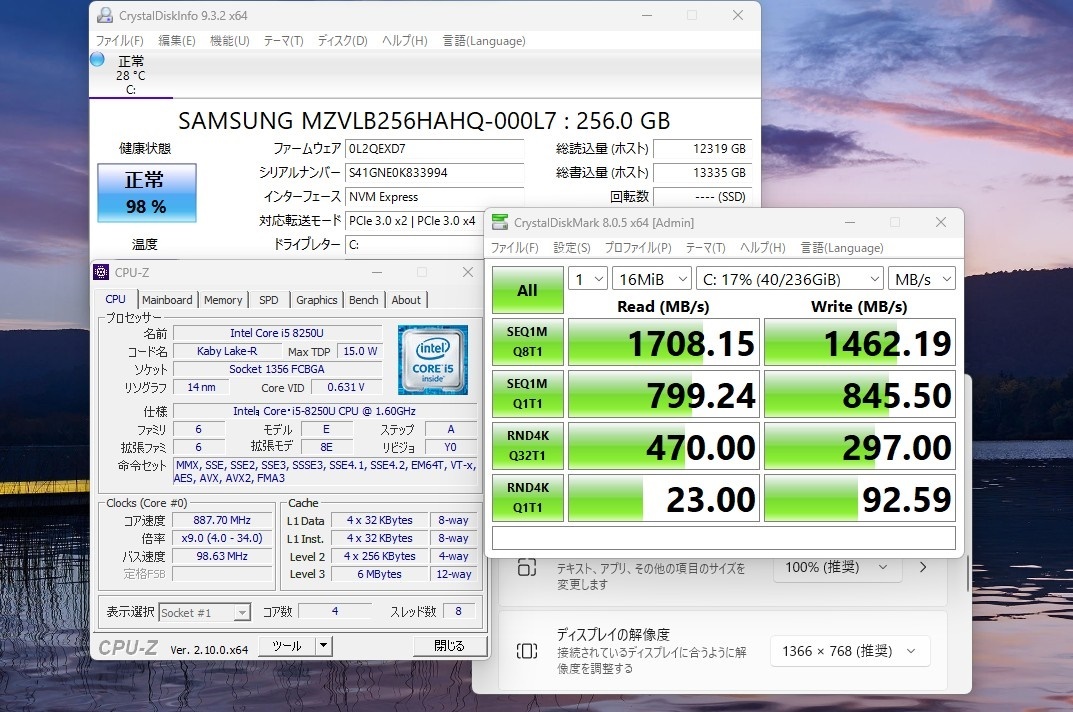Click the CPU-Z title bar app icon
Screen dimensions: 1073x712
(101, 272)
